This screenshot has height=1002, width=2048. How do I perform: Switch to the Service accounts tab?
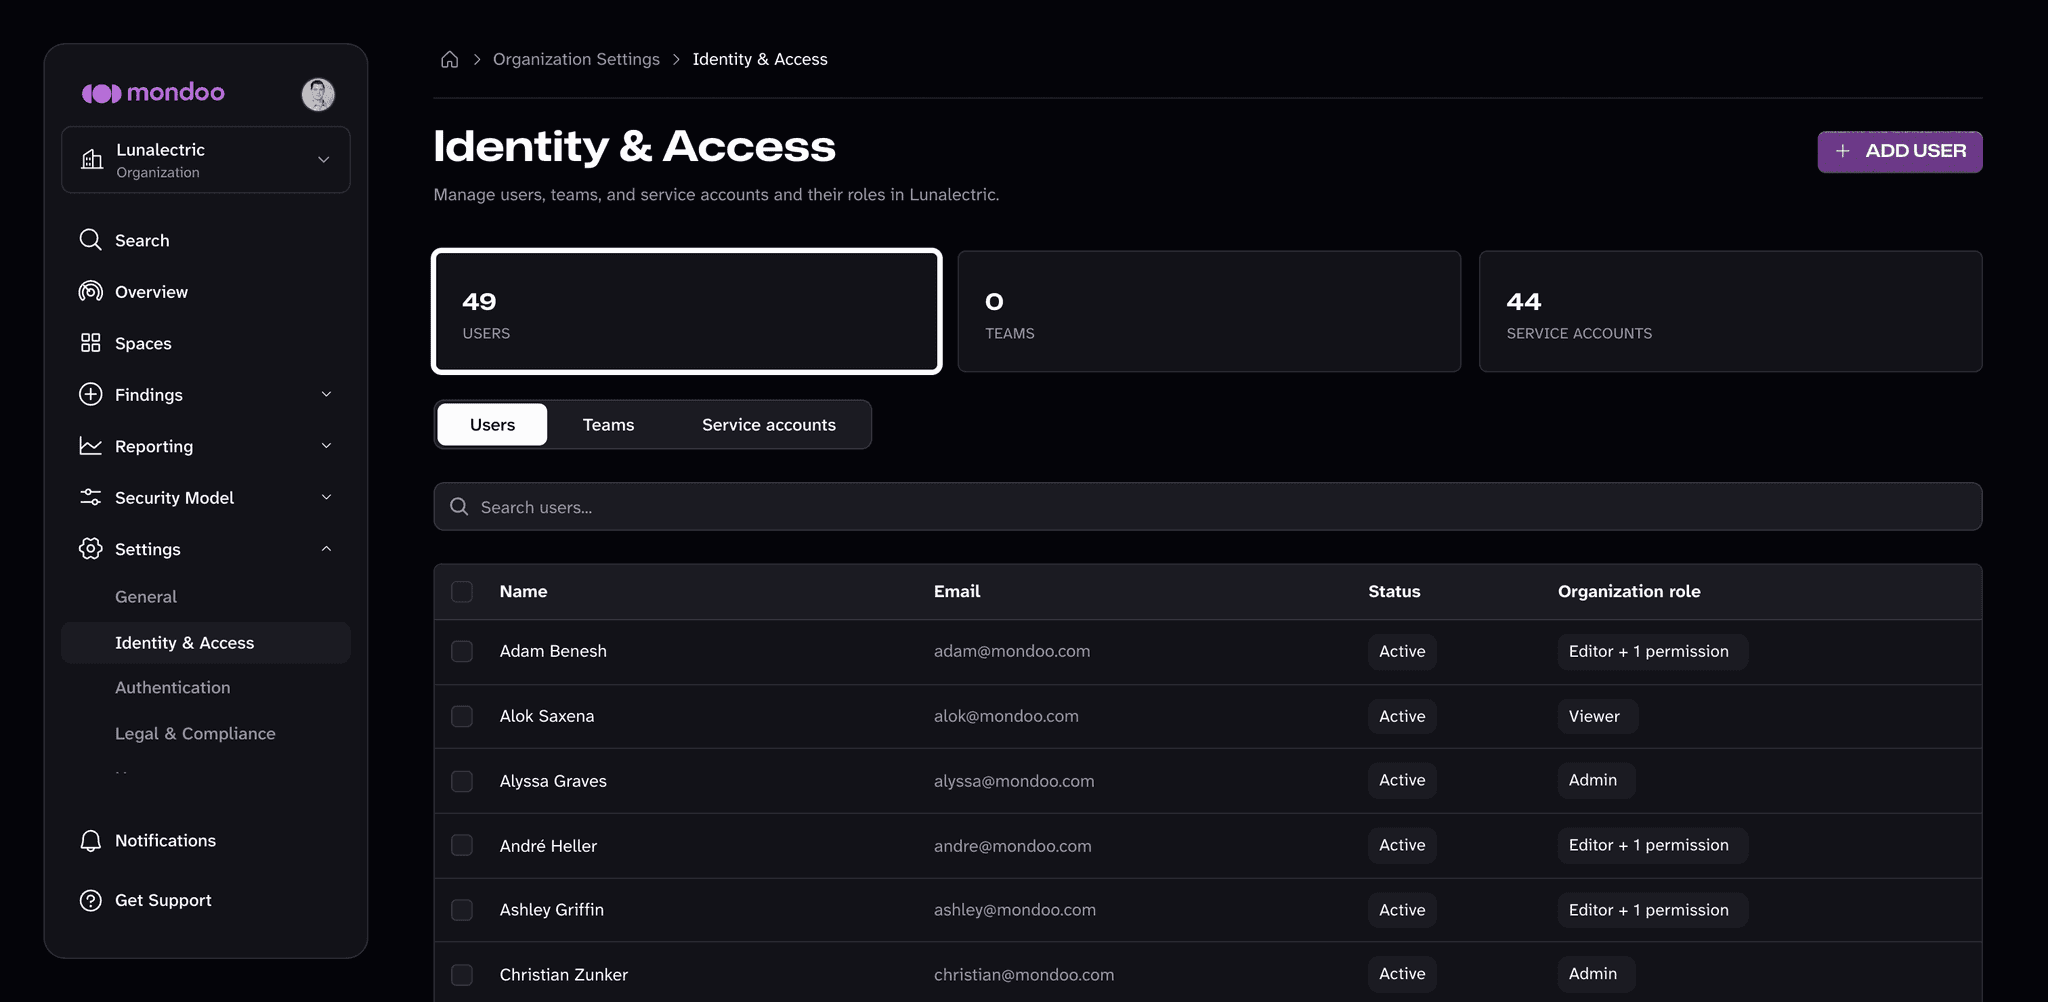pyautogui.click(x=769, y=425)
